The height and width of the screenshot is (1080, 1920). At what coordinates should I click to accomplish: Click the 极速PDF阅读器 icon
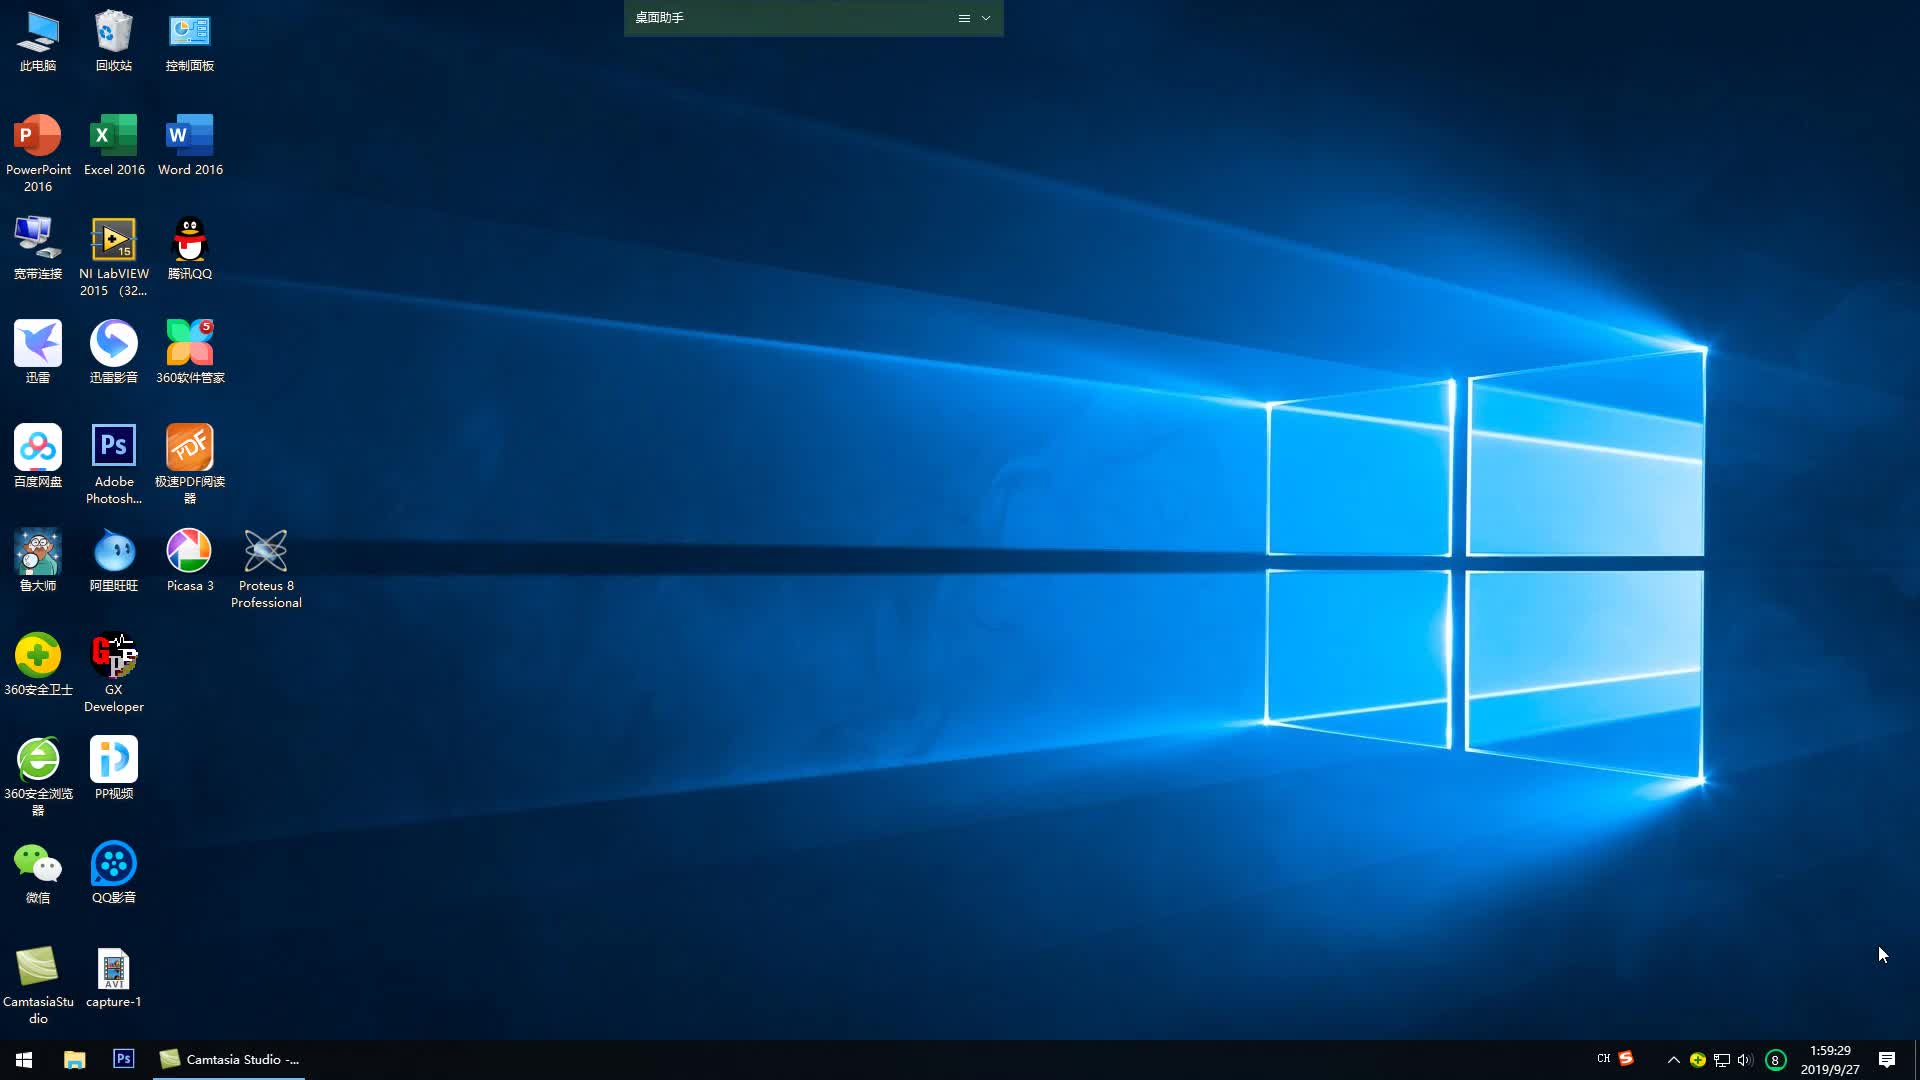(190, 465)
